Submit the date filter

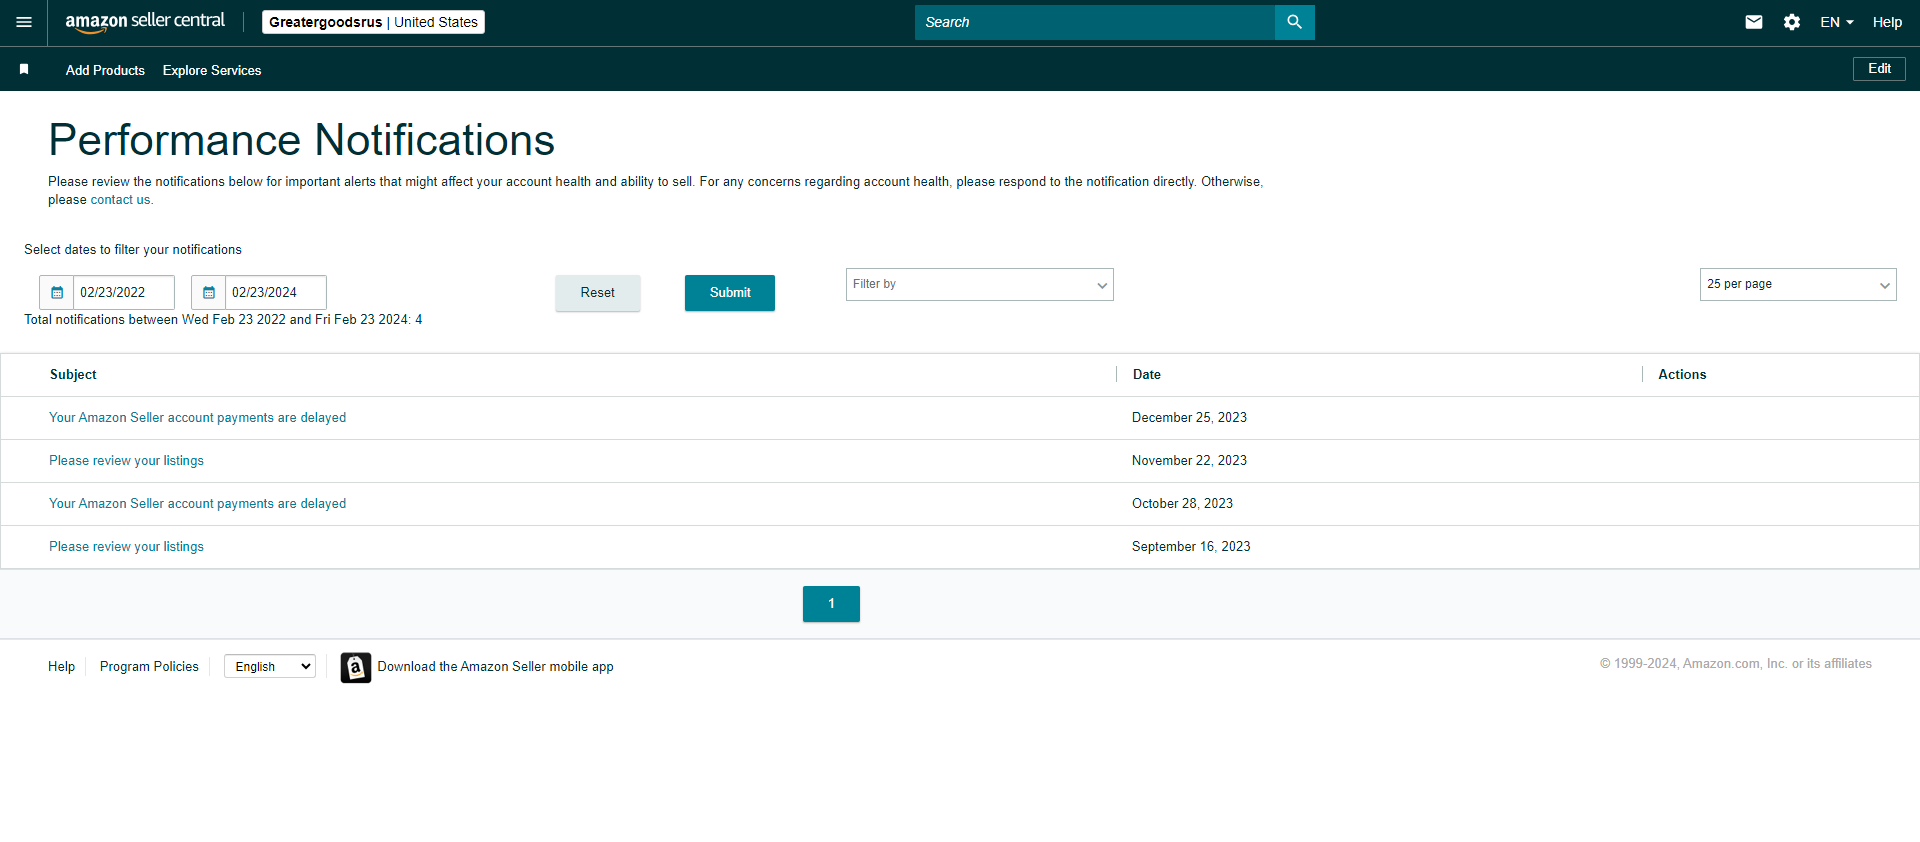pyautogui.click(x=730, y=293)
